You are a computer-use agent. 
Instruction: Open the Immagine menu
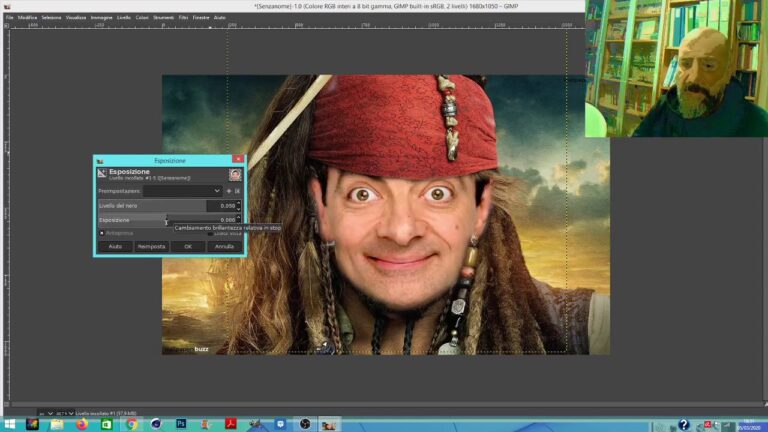[101, 18]
